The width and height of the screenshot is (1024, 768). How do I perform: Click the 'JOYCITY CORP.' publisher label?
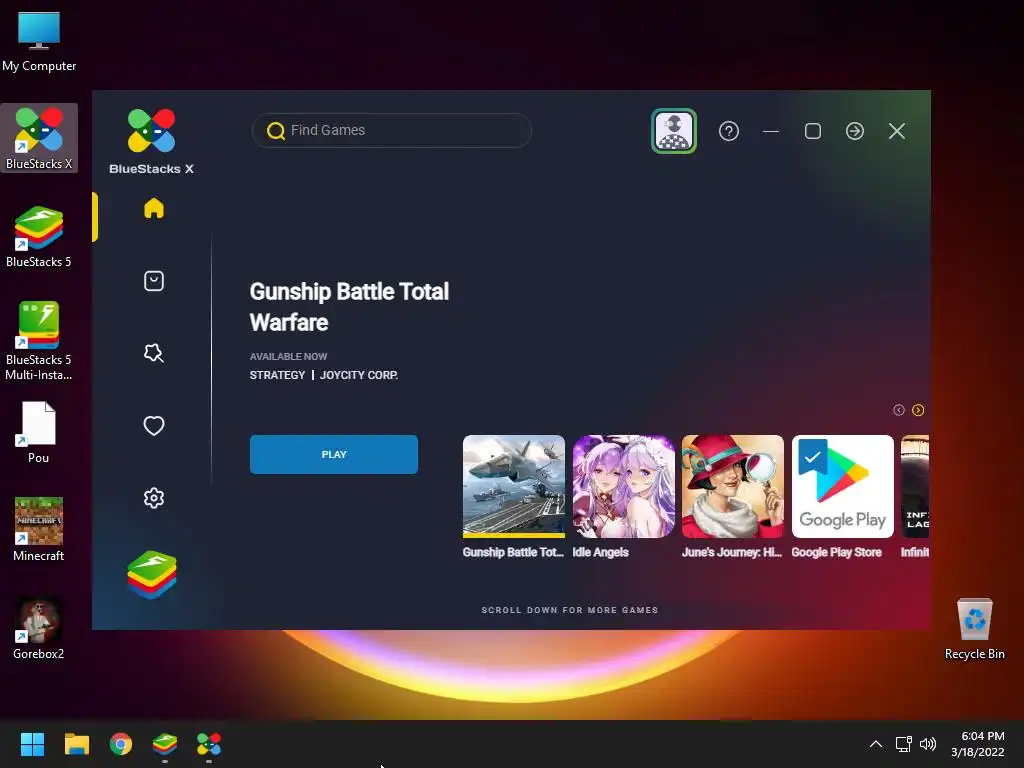359,375
